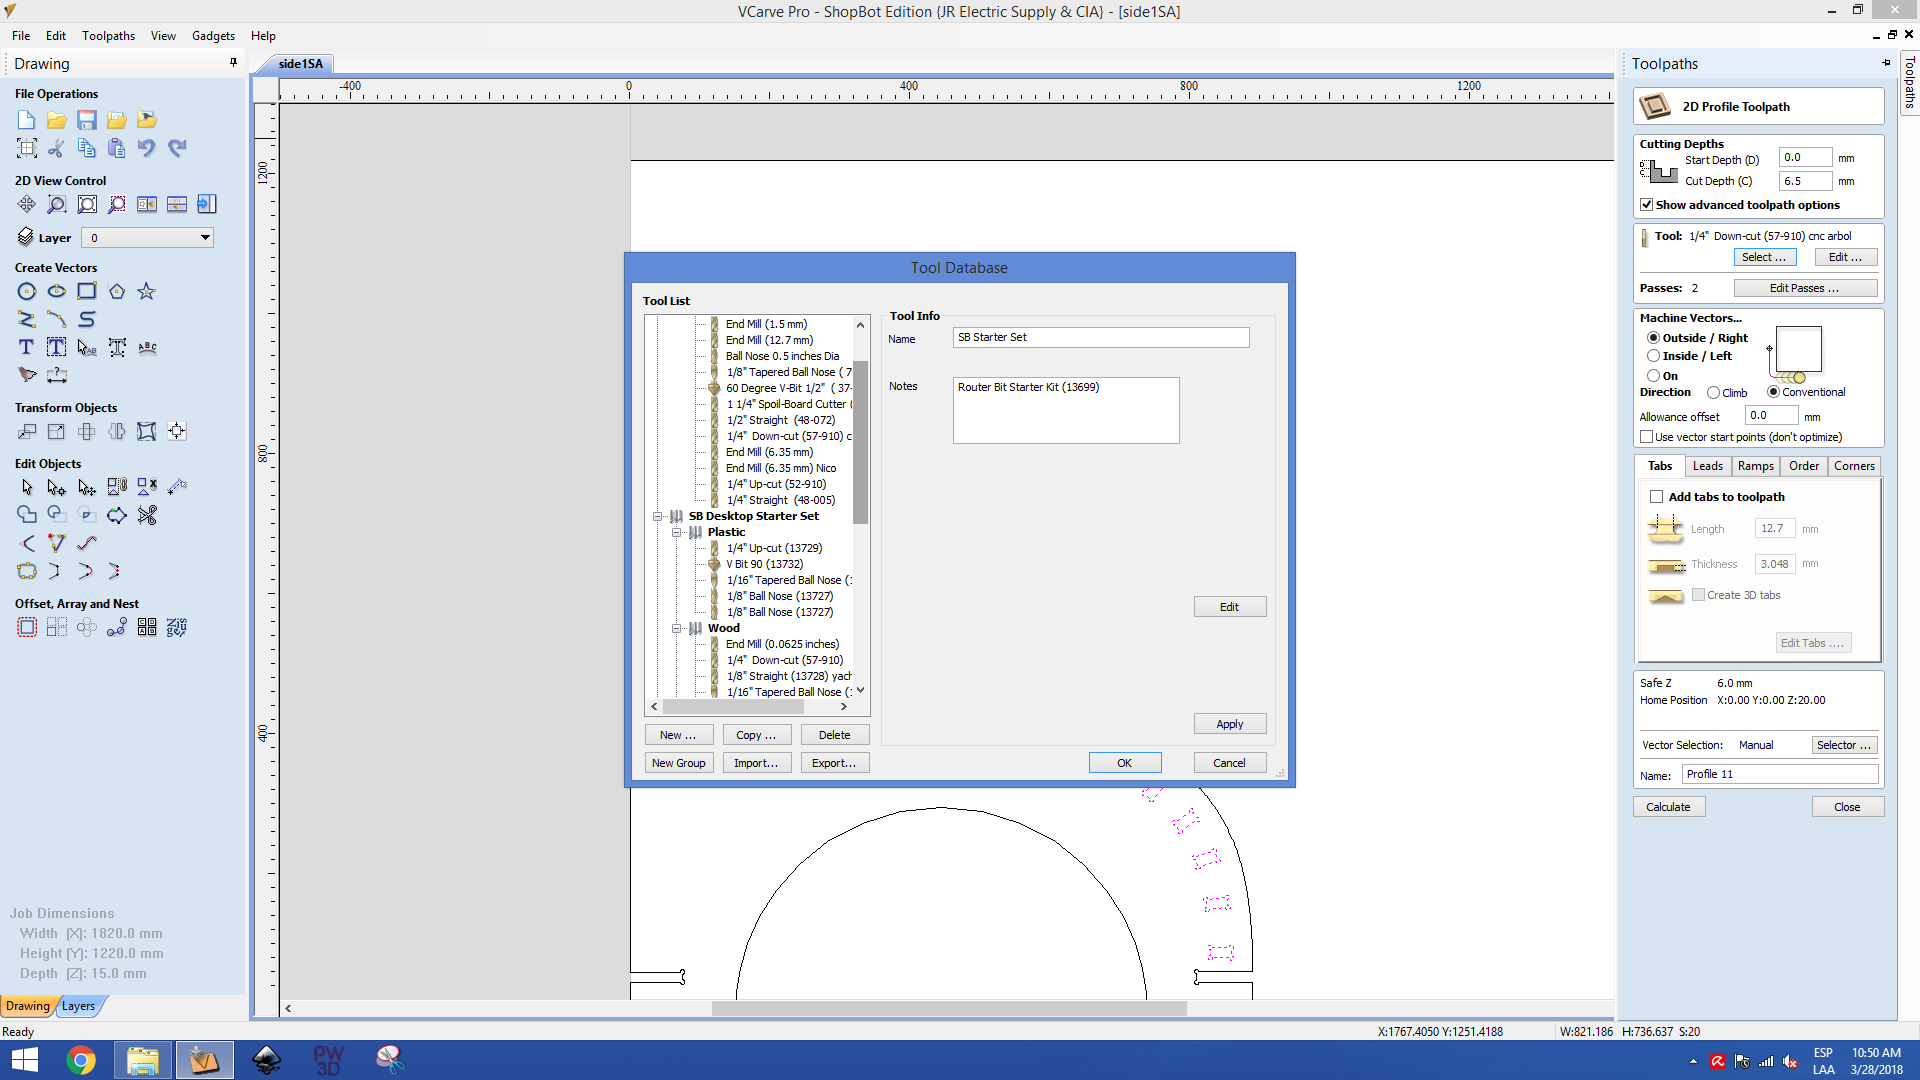Open the weld vectors tool

27,515
